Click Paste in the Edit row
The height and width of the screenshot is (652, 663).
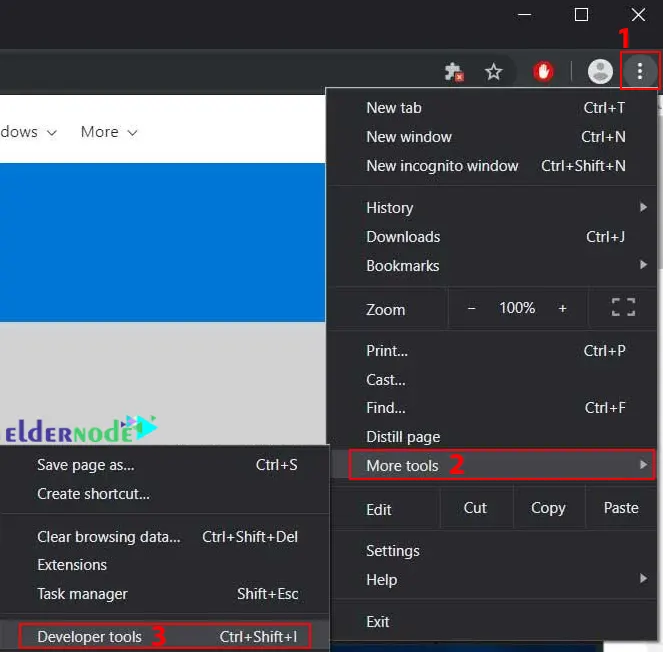point(621,508)
